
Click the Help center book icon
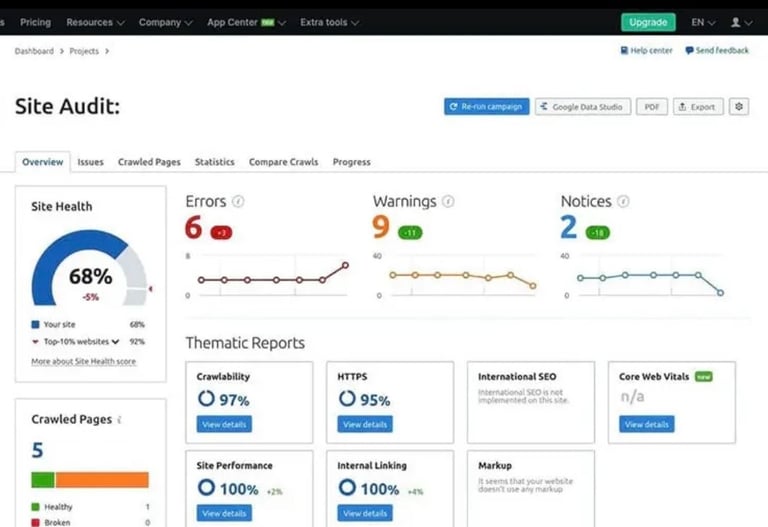[x=624, y=50]
